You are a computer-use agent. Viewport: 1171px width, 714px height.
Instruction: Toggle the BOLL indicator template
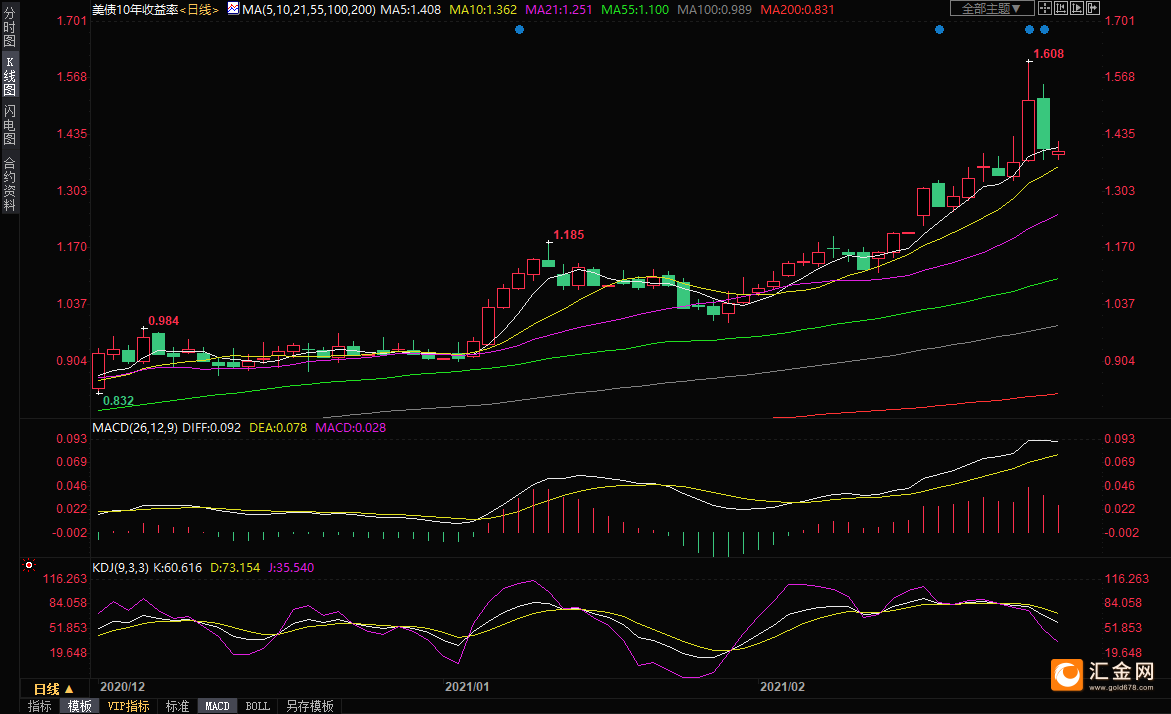click(257, 706)
